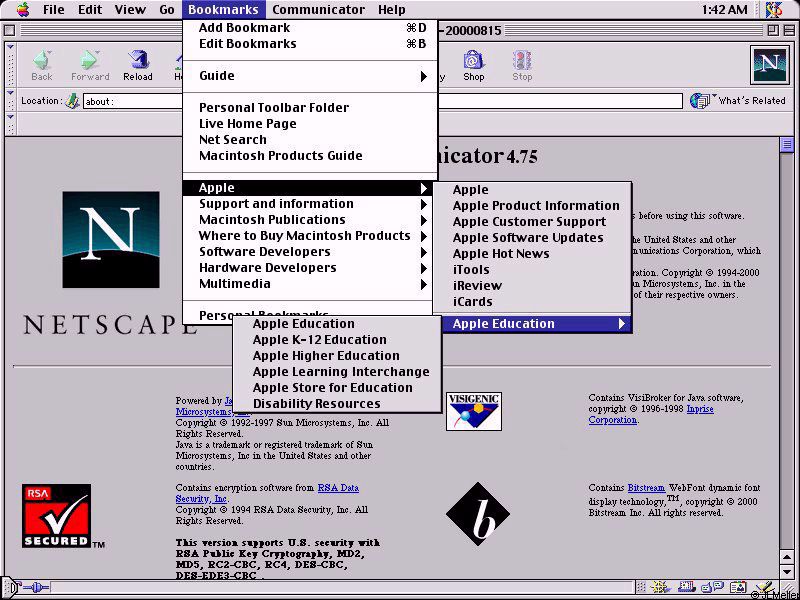This screenshot has width=800, height=600.
Task: Expand the Software Developers submenu
Action: point(310,252)
